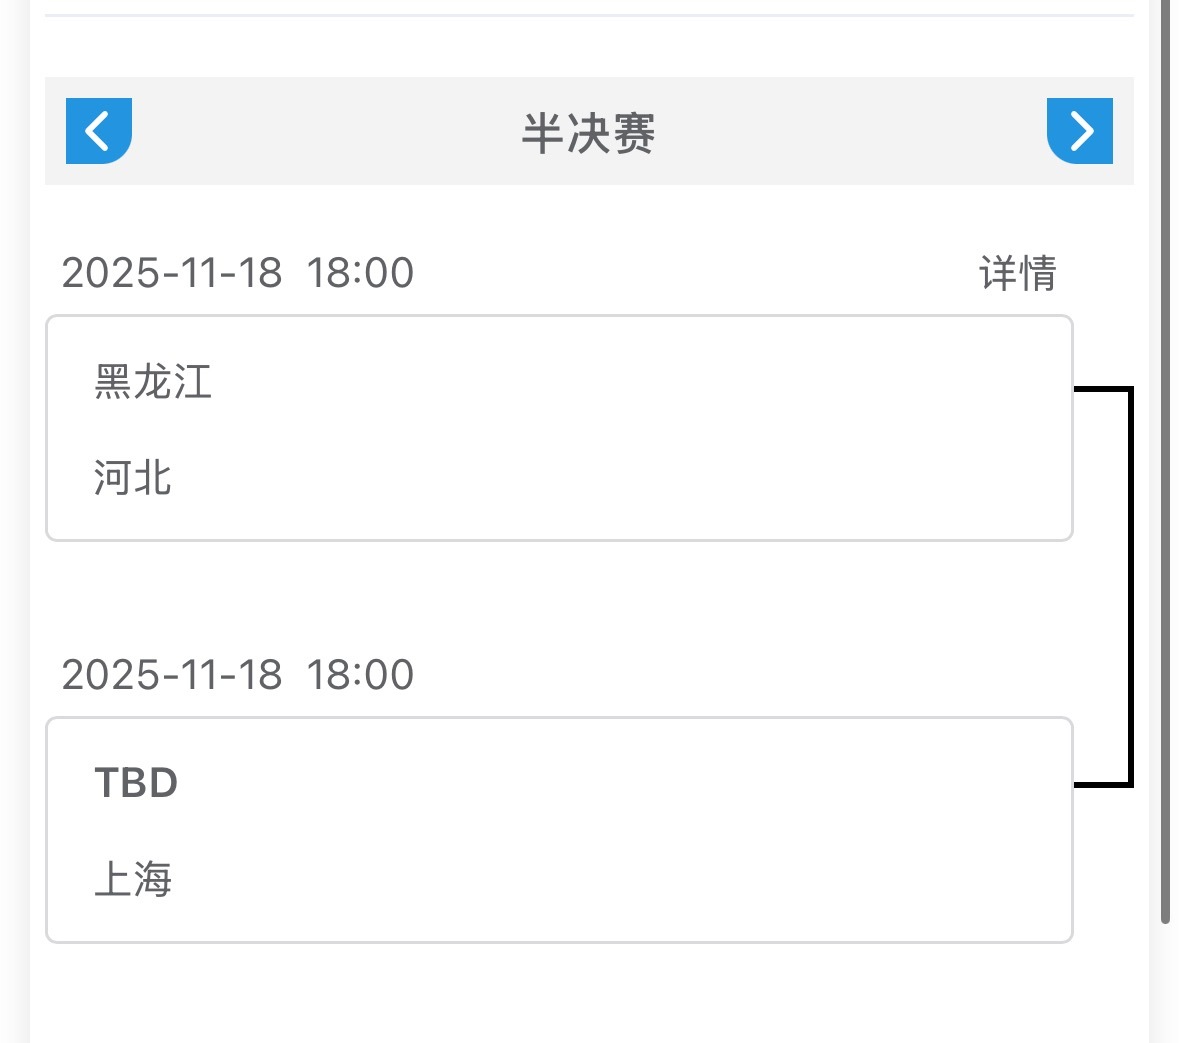Image resolution: width=1179 pixels, height=1043 pixels.
Task: Select the 河北 team entry
Action: tap(131, 479)
